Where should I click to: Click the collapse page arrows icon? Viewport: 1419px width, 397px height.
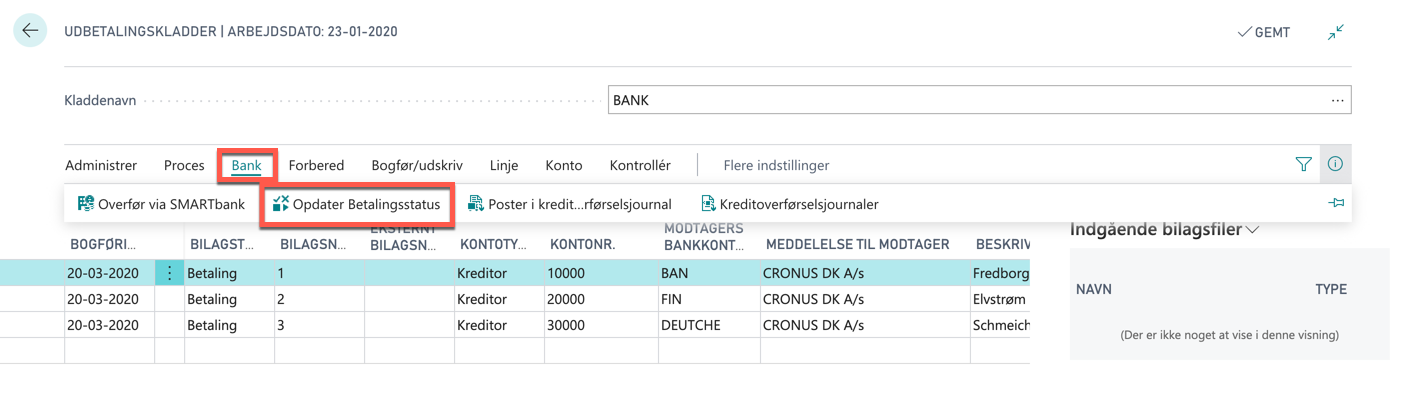coord(1336,32)
